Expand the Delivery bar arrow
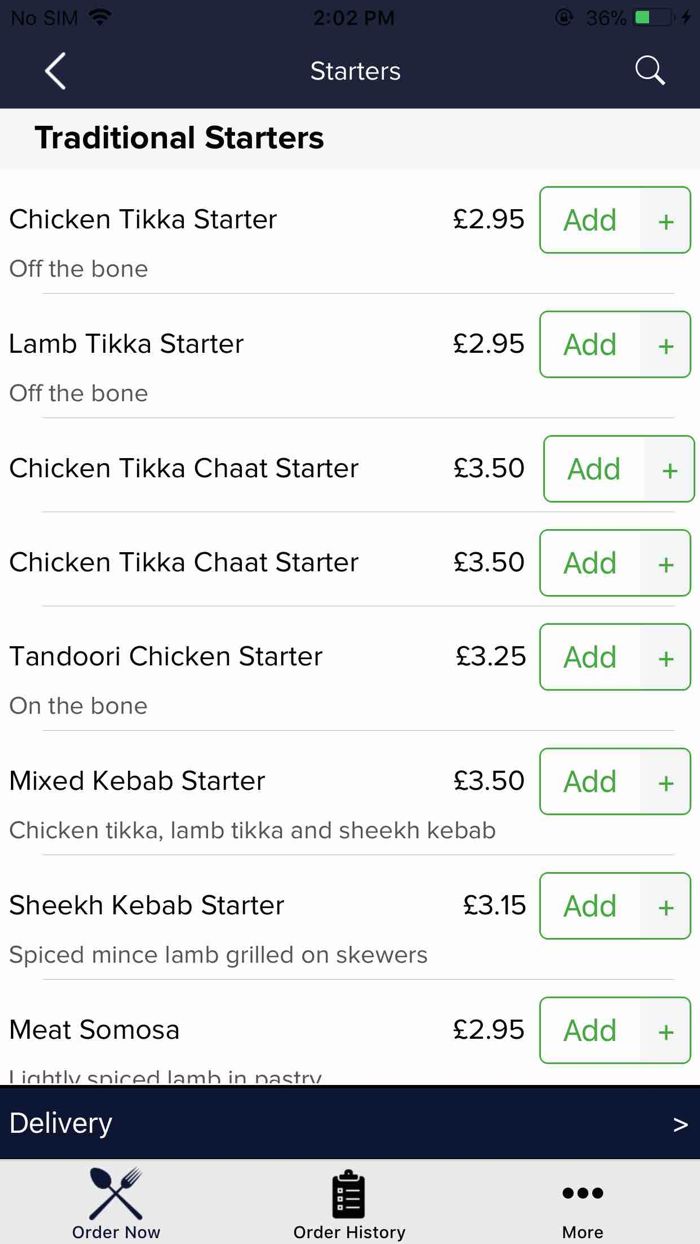The height and width of the screenshot is (1244, 700). point(680,1124)
